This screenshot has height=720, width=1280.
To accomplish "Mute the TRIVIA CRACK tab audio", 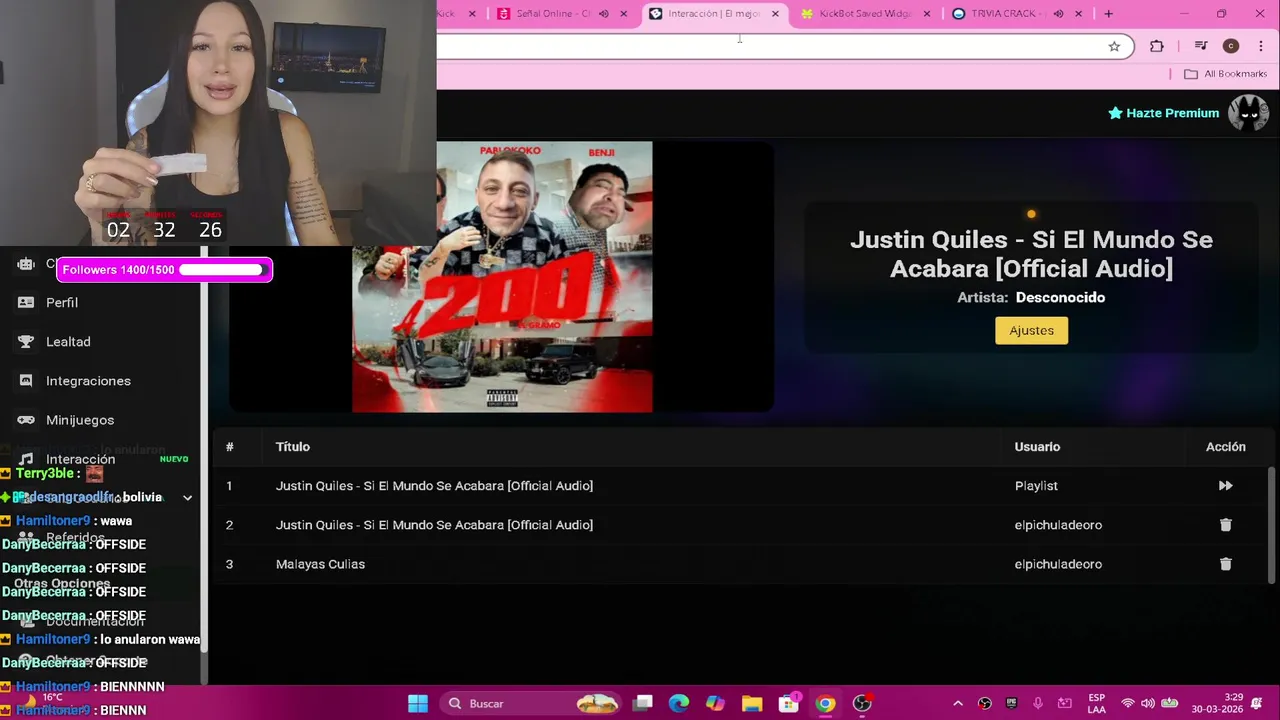I will click(x=1058, y=14).
